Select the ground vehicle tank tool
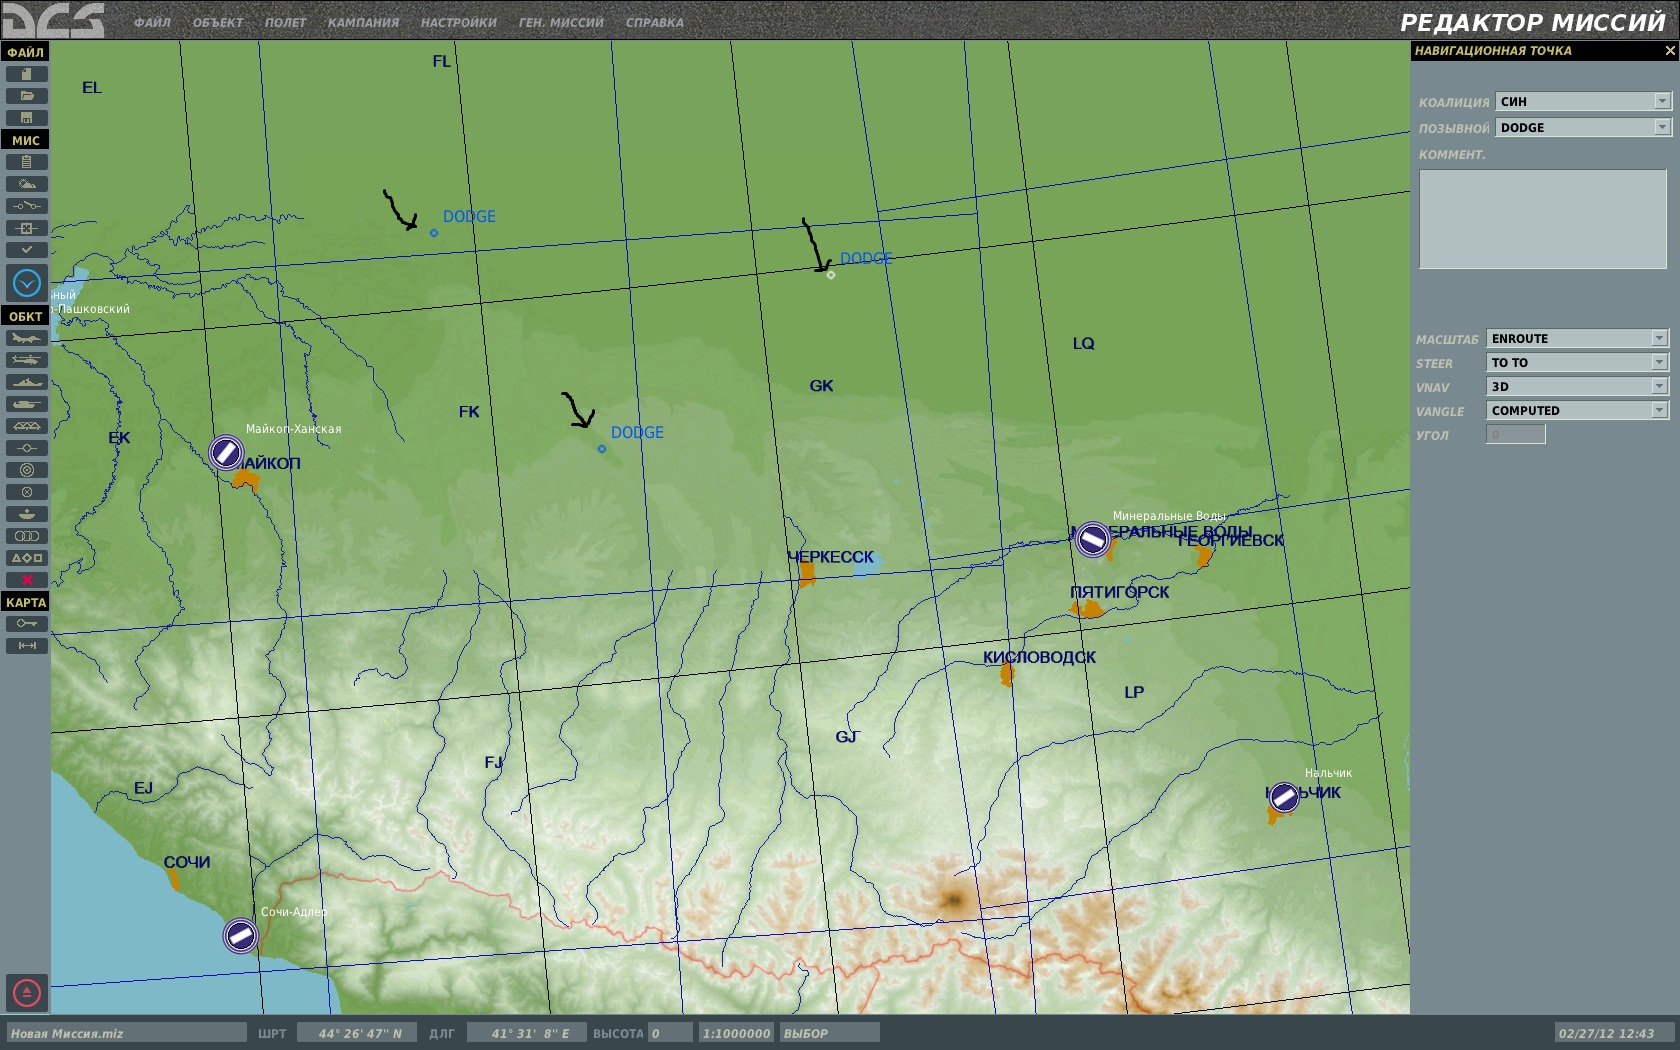1680x1050 pixels. click(26, 404)
